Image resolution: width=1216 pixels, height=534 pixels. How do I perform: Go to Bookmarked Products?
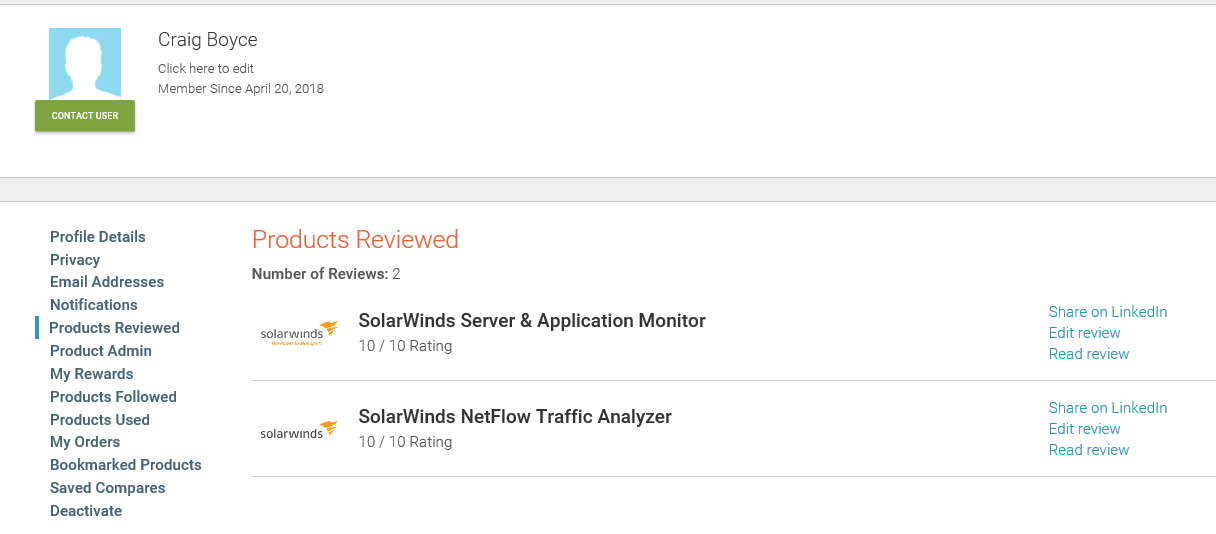coord(126,465)
